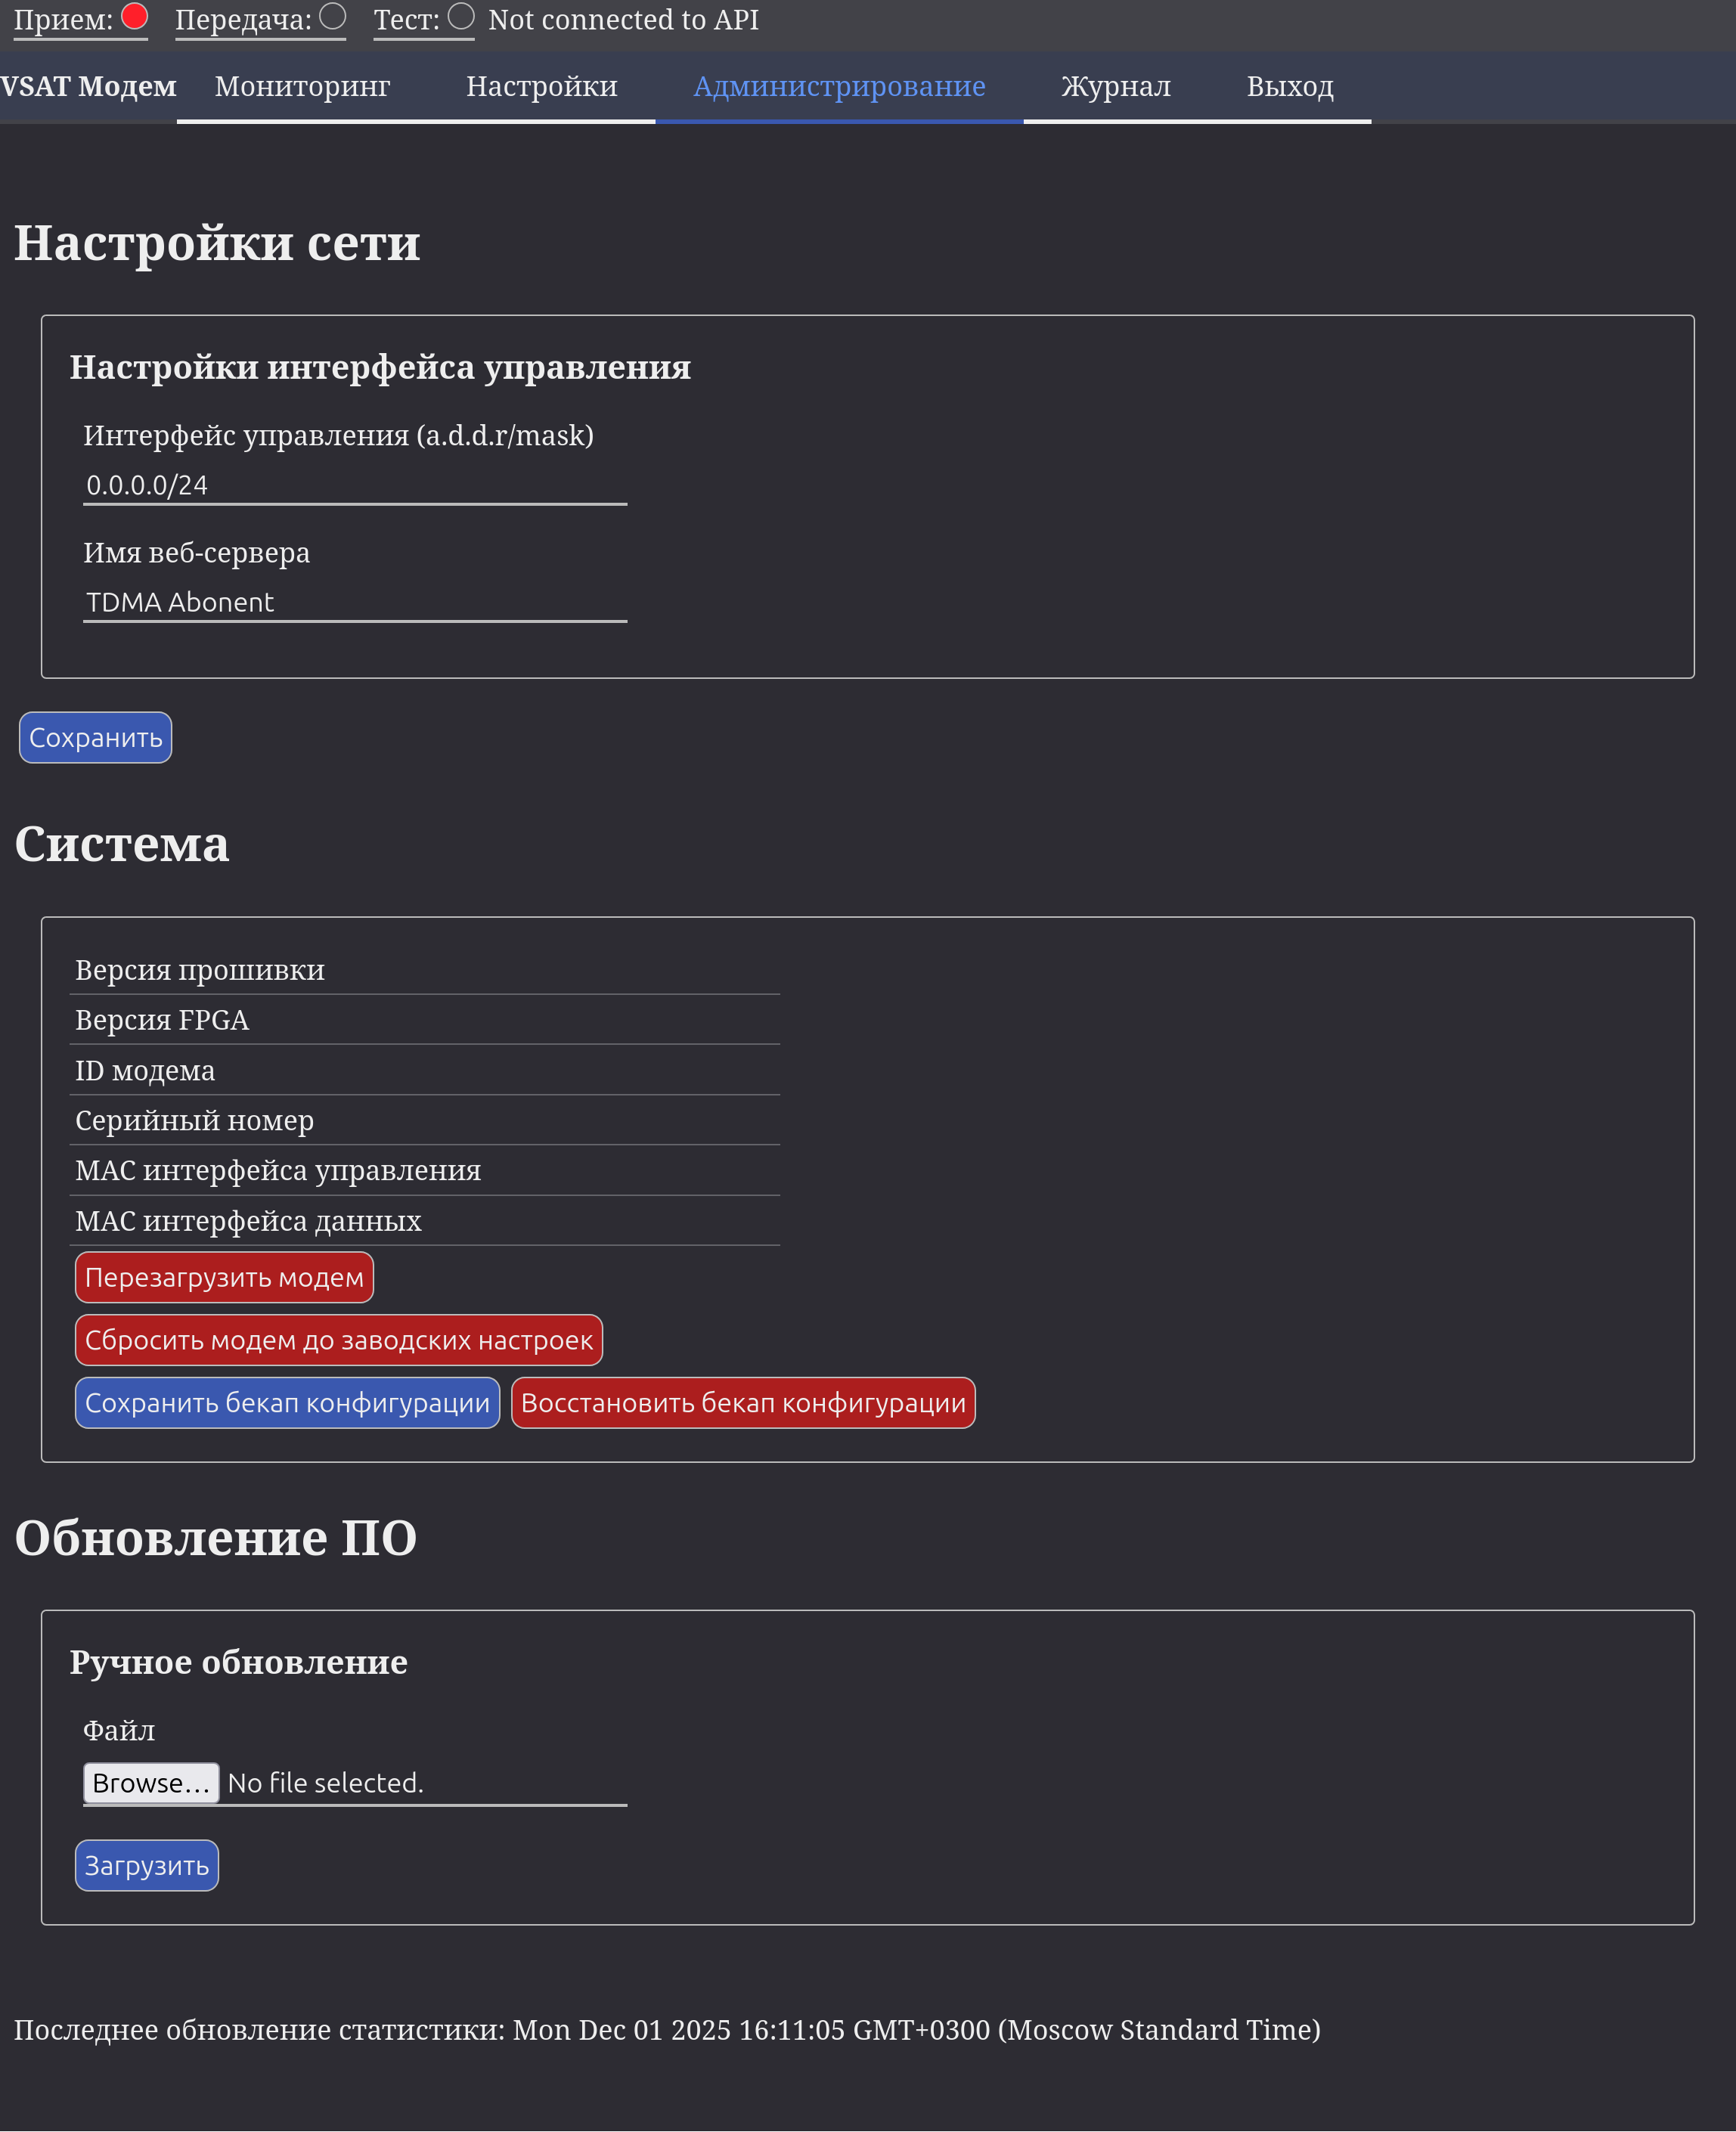Go to the Журнал tab
Image resolution: width=1736 pixels, height=2132 pixels.
pos(1115,87)
